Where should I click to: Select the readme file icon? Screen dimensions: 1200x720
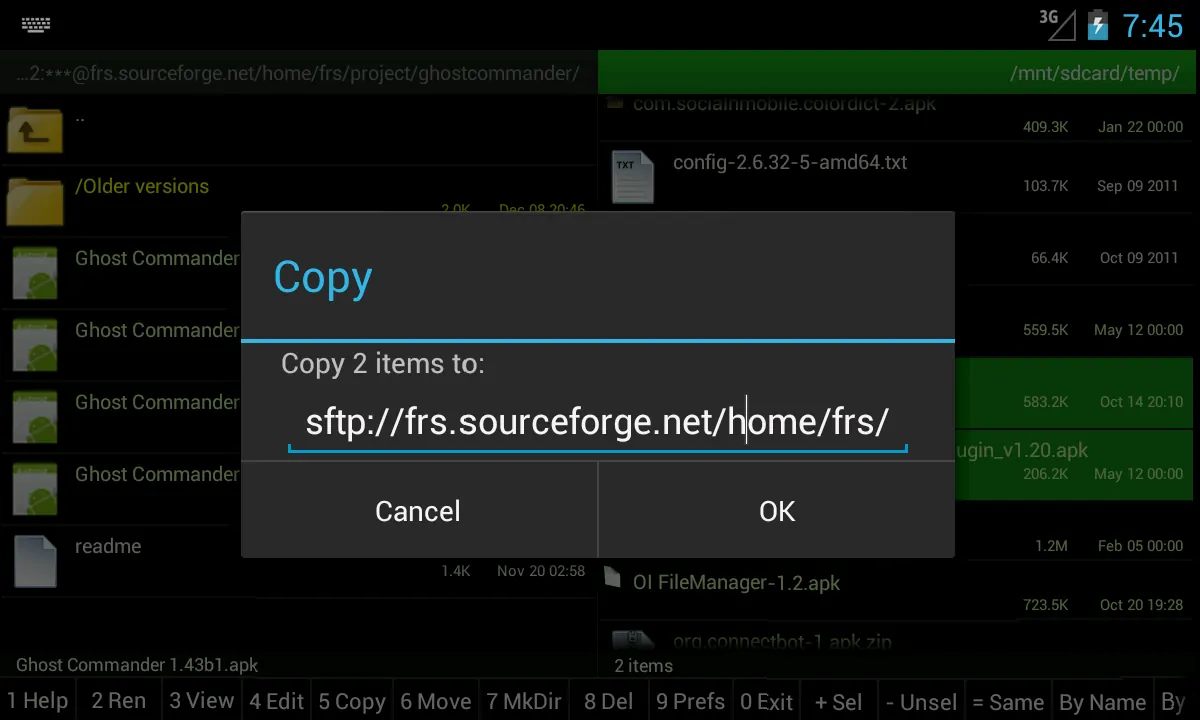pos(35,561)
